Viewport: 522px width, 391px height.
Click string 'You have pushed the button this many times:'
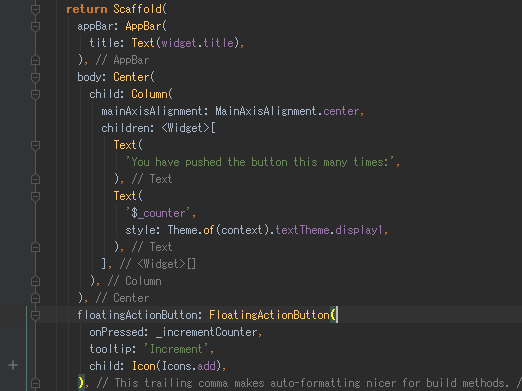[x=260, y=162]
